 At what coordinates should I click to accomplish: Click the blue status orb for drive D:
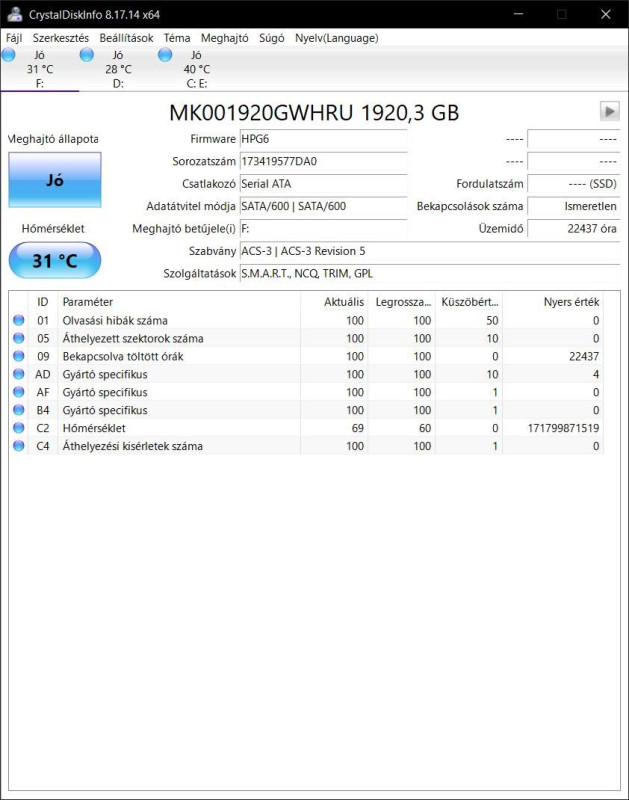click(x=87, y=55)
